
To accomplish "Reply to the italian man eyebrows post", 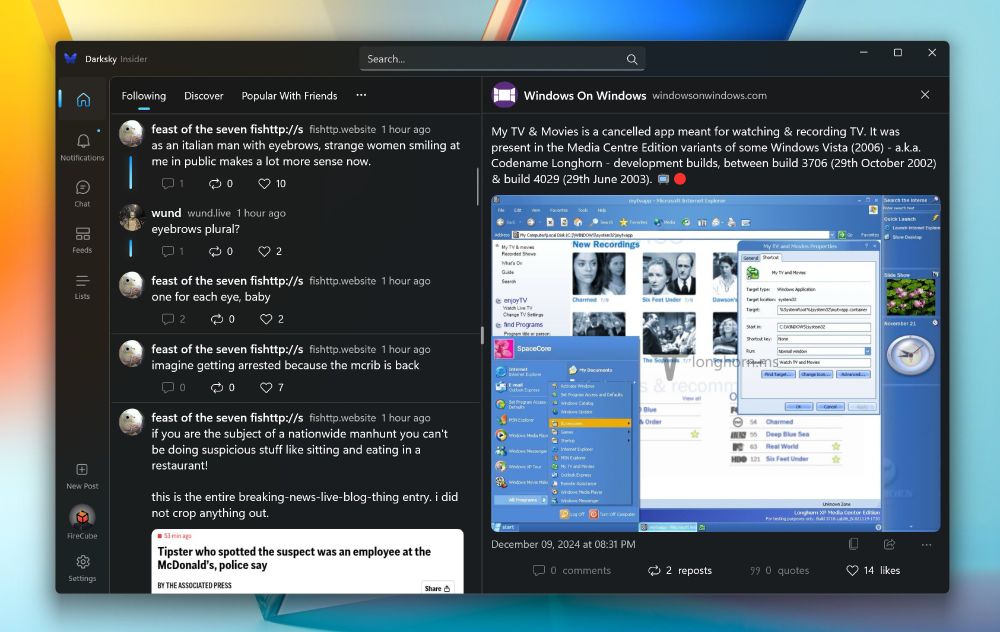I will click(x=173, y=184).
